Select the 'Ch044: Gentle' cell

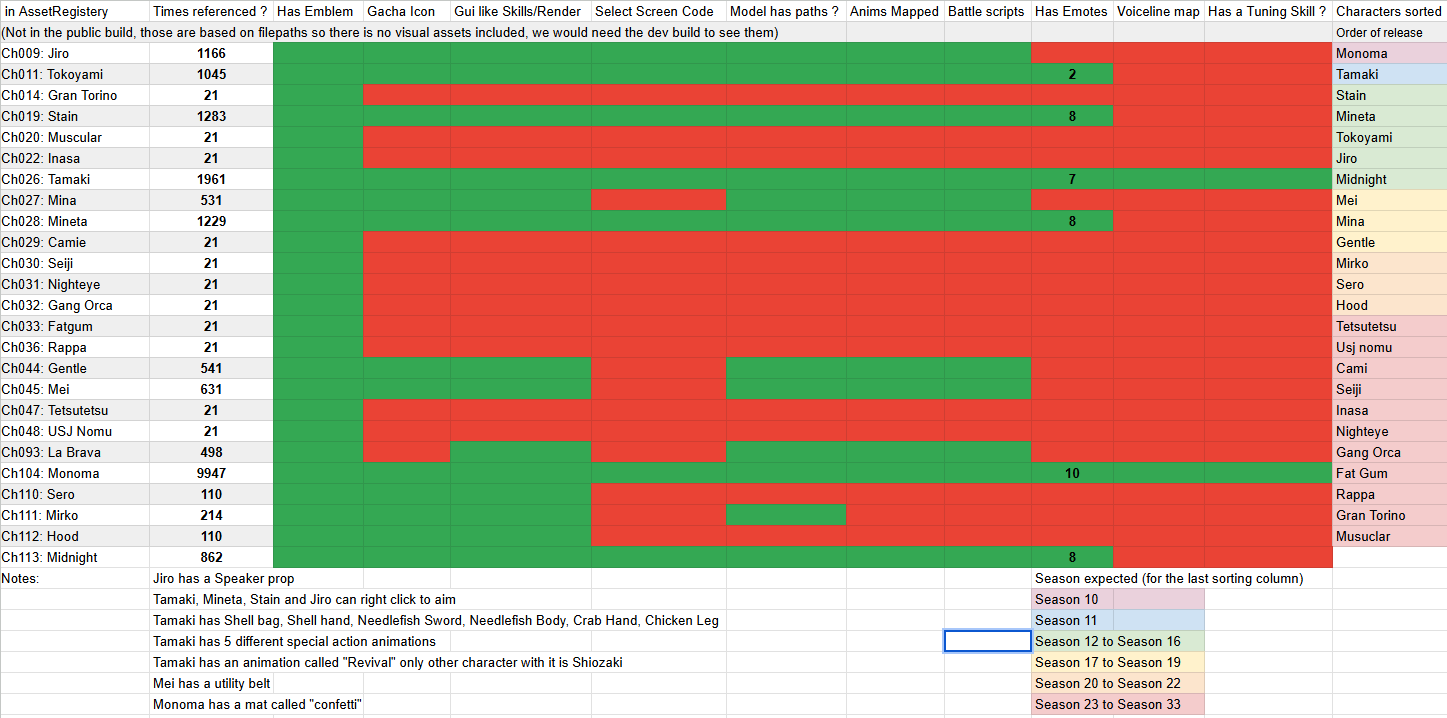tap(75, 368)
